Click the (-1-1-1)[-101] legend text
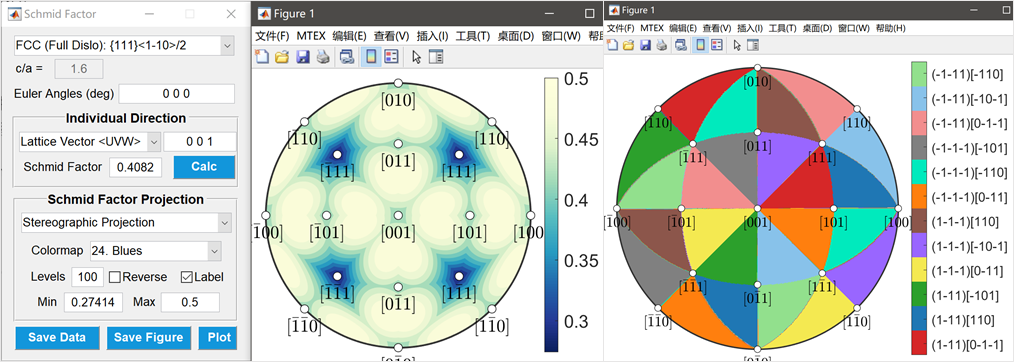 pos(966,147)
